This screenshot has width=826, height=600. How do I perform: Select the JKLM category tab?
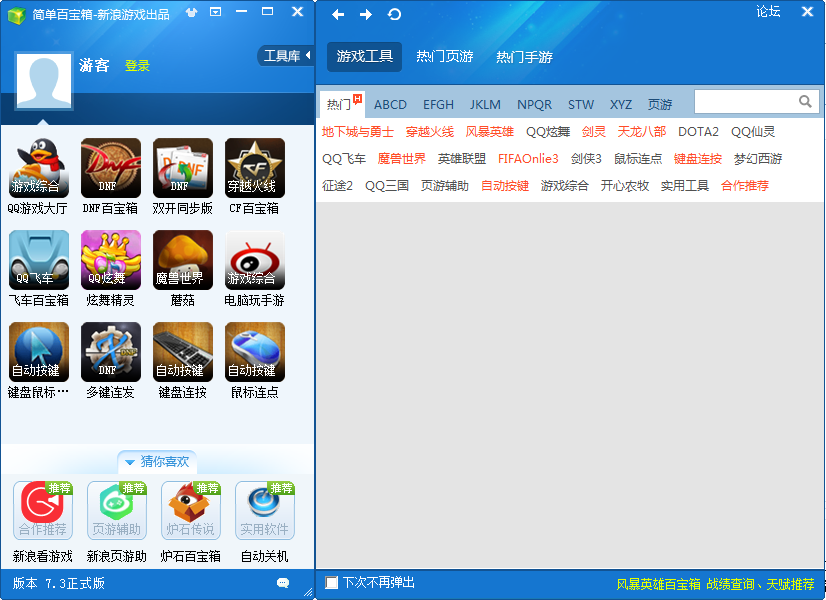pyautogui.click(x=485, y=105)
